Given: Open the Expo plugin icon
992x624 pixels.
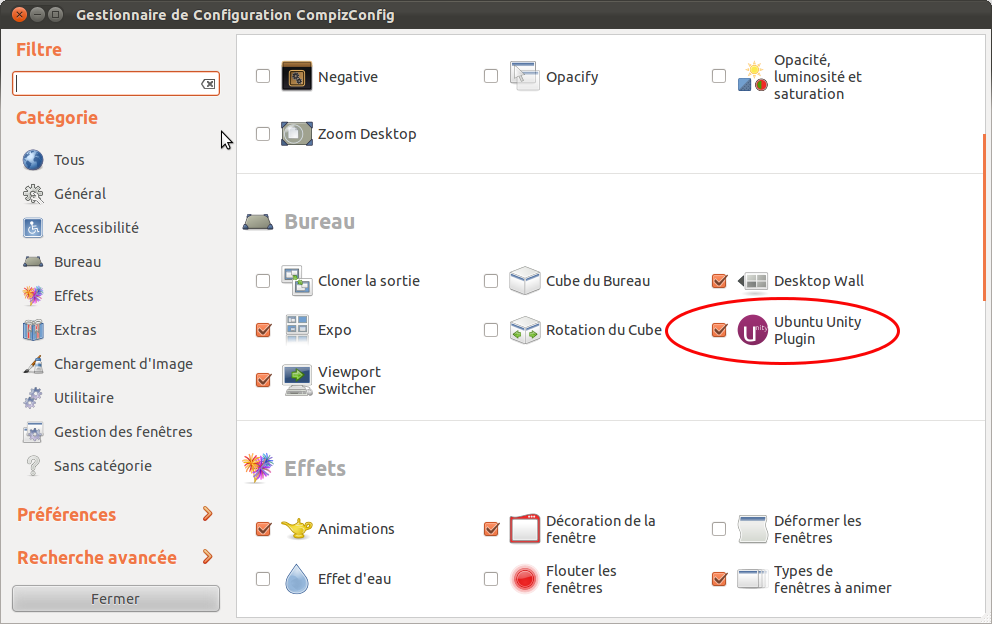Looking at the screenshot, I should 297,330.
